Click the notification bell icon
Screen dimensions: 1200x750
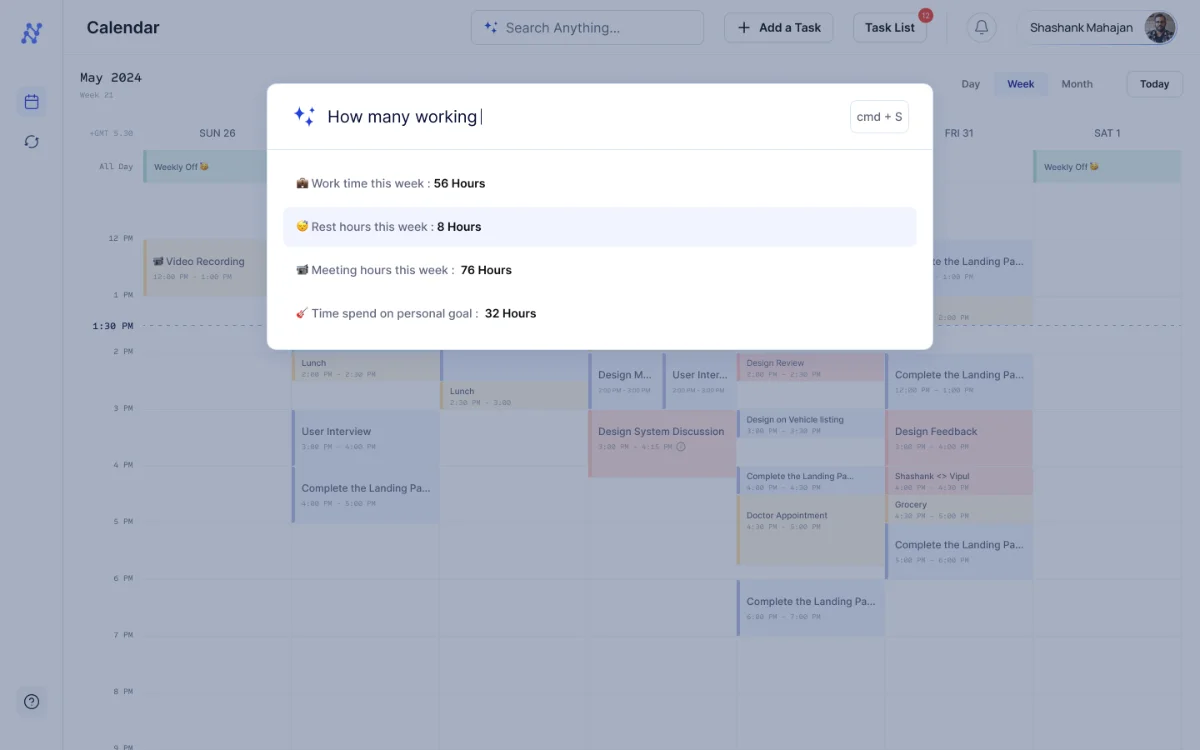coord(981,28)
